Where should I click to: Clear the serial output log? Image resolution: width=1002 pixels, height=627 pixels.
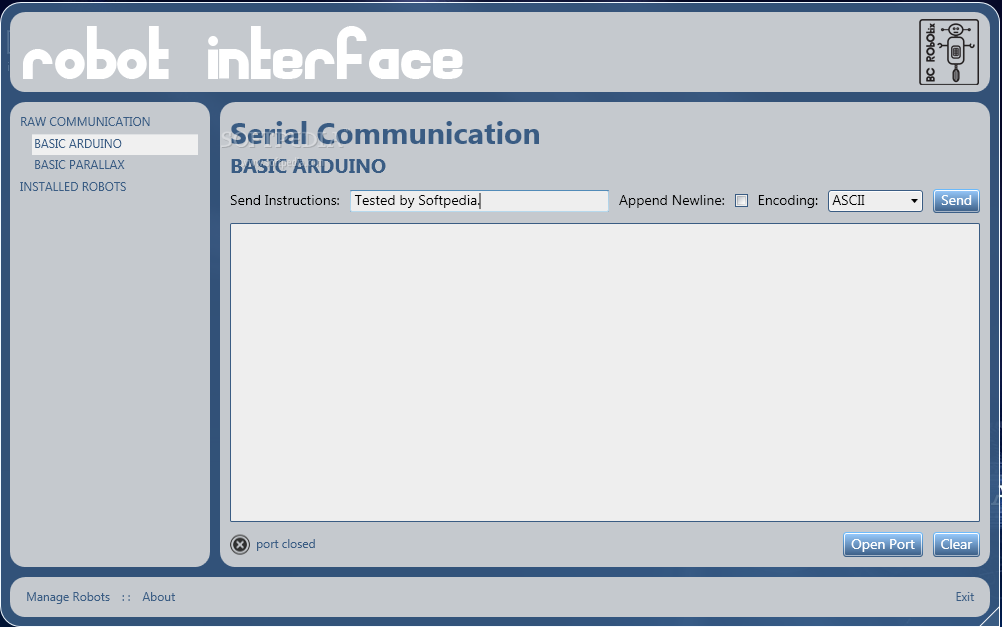coord(956,544)
